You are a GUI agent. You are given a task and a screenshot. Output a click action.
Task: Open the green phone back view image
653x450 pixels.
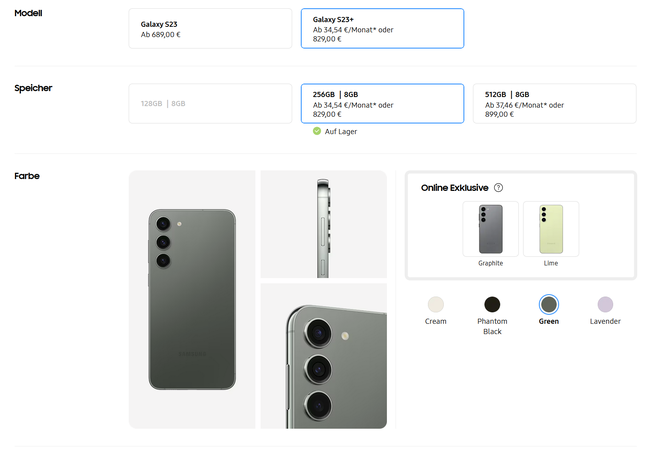[x=192, y=299]
